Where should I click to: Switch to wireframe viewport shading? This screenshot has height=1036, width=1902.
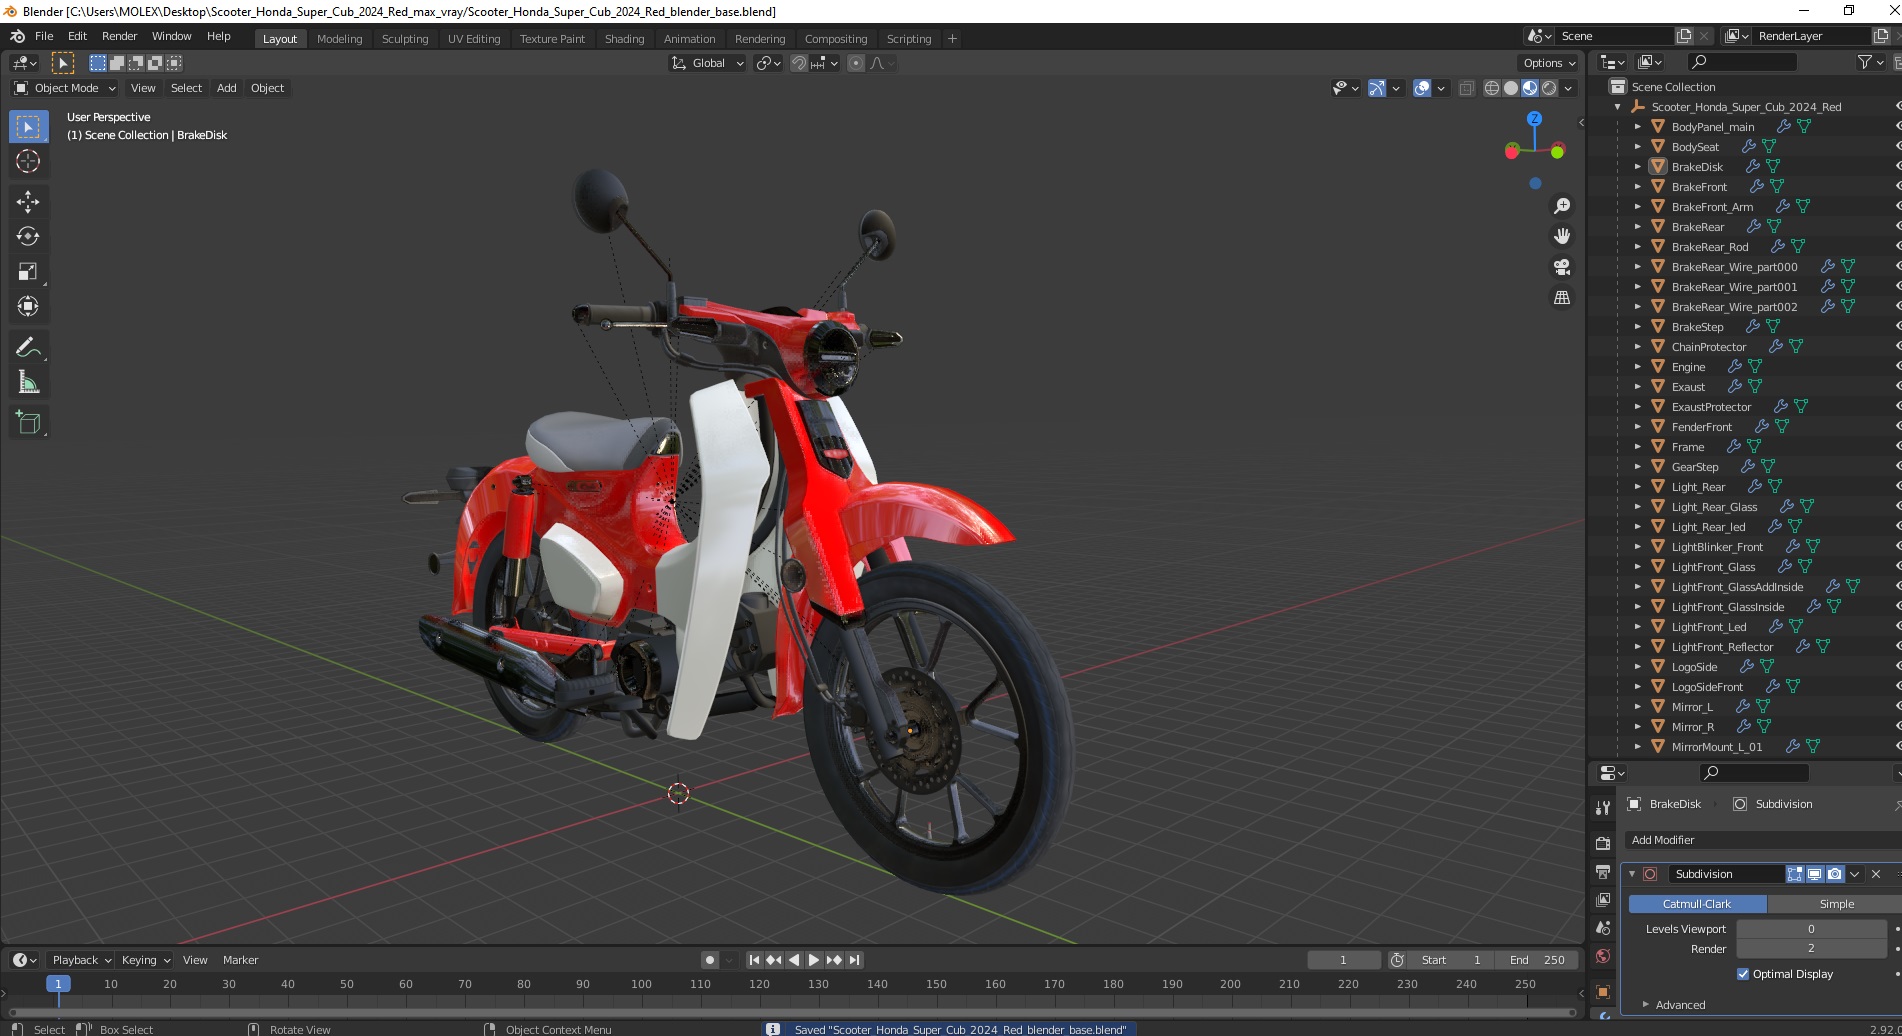tap(1492, 88)
